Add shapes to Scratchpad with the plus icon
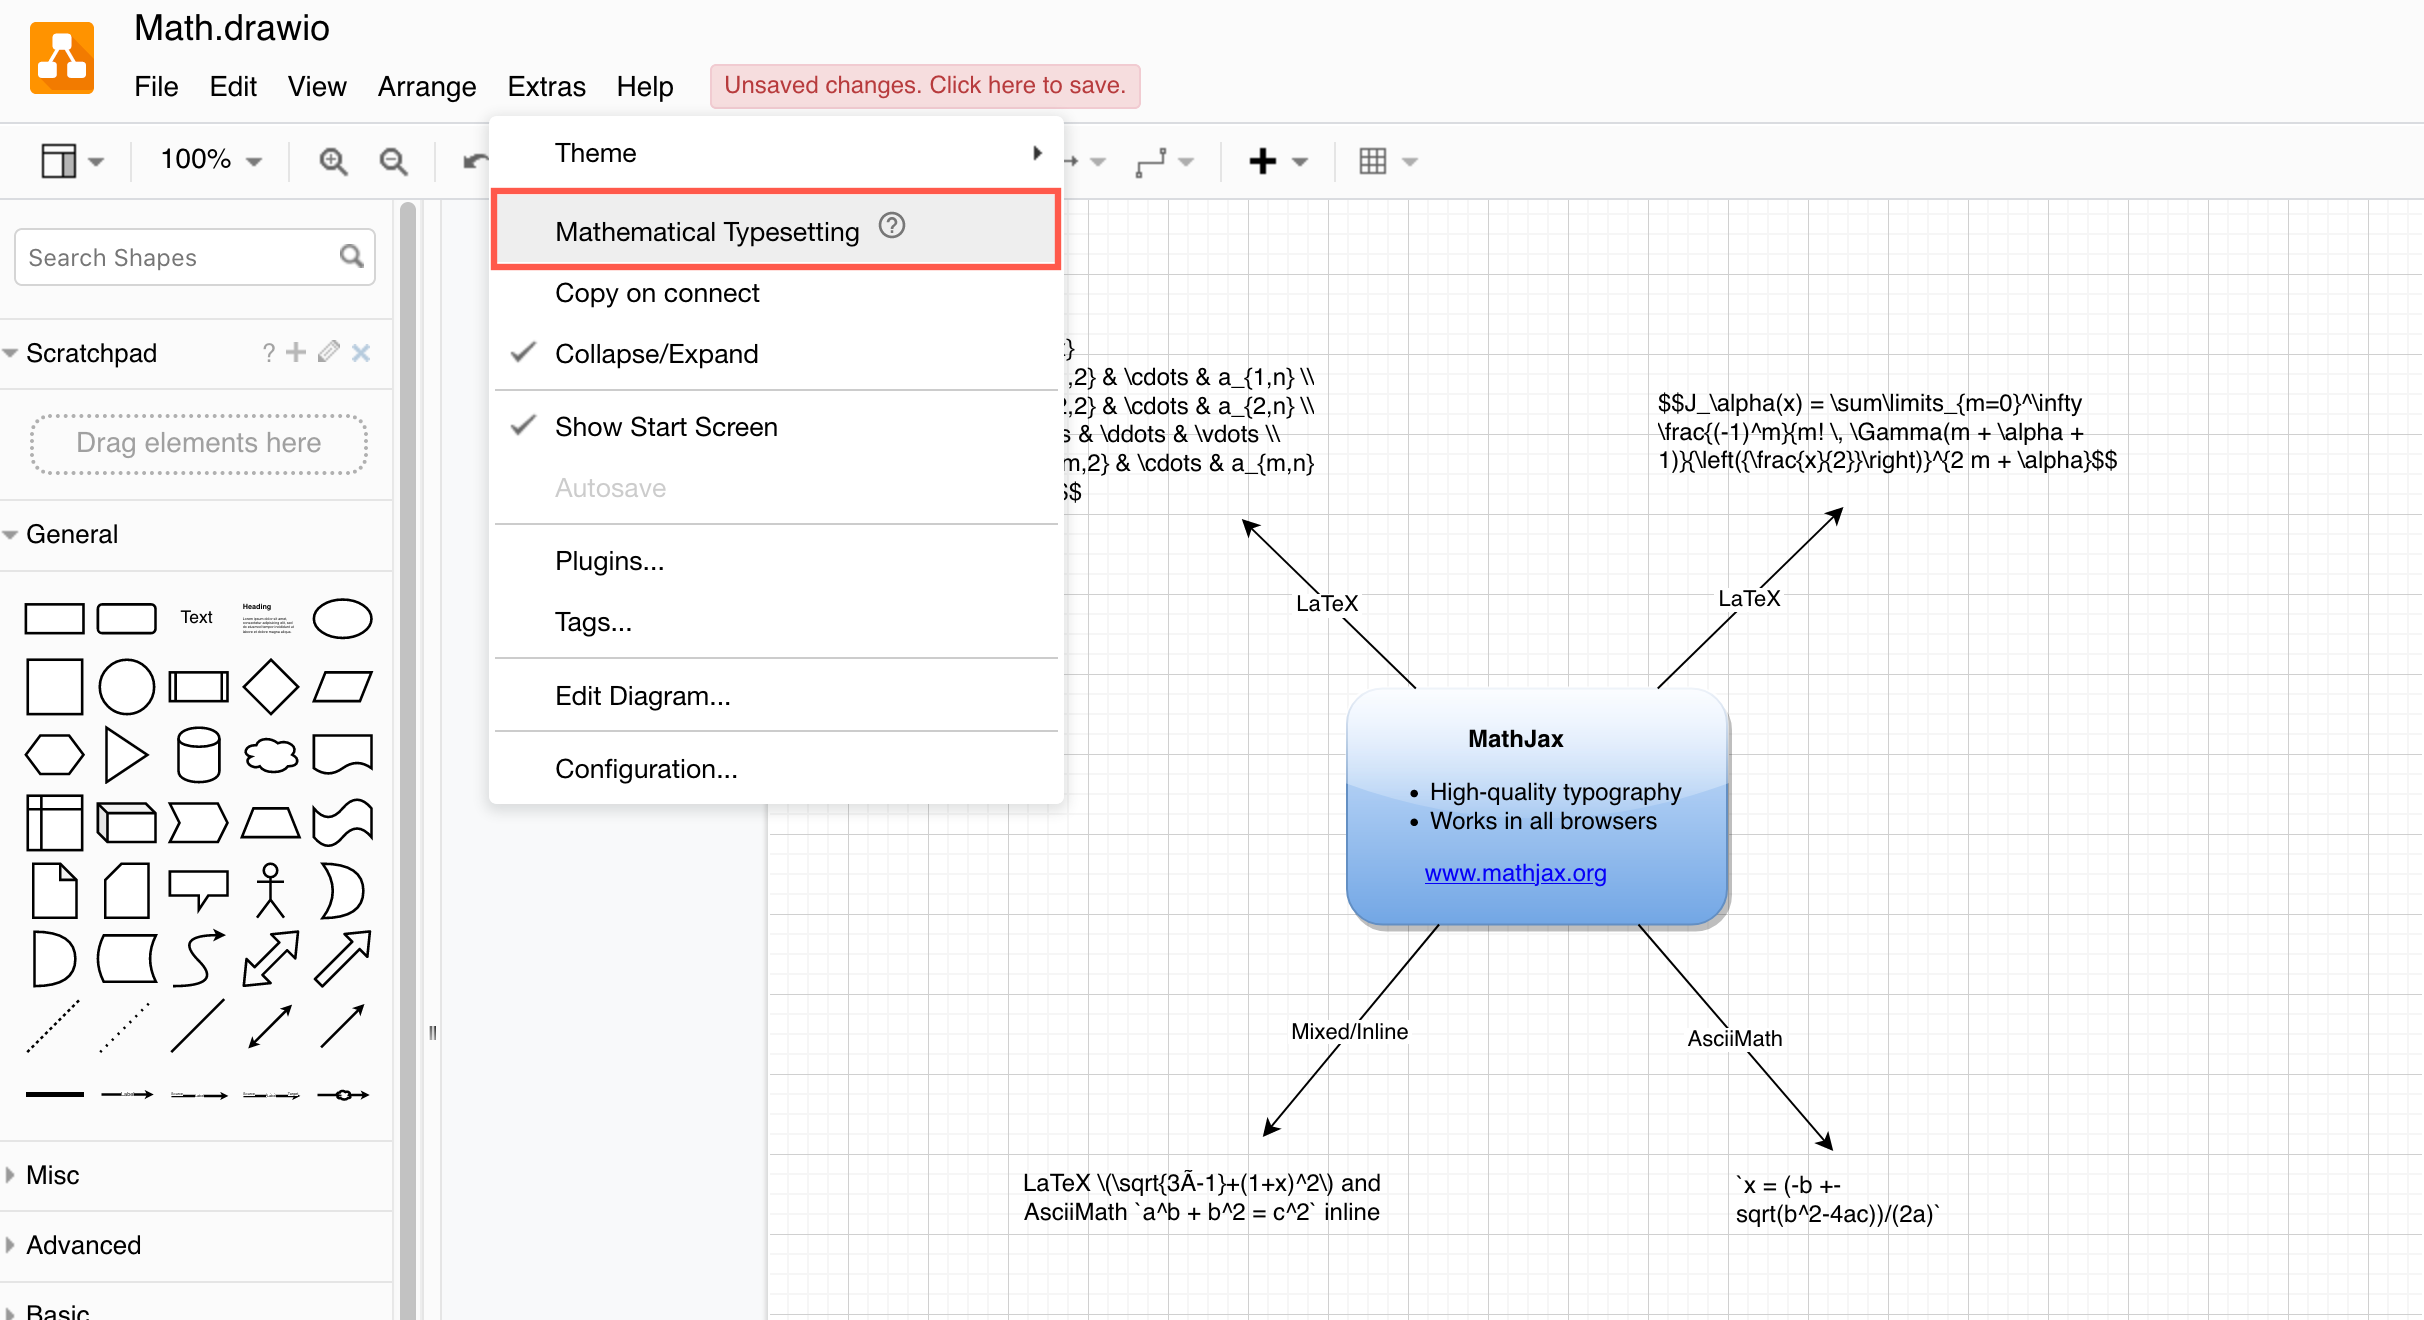 [x=295, y=352]
